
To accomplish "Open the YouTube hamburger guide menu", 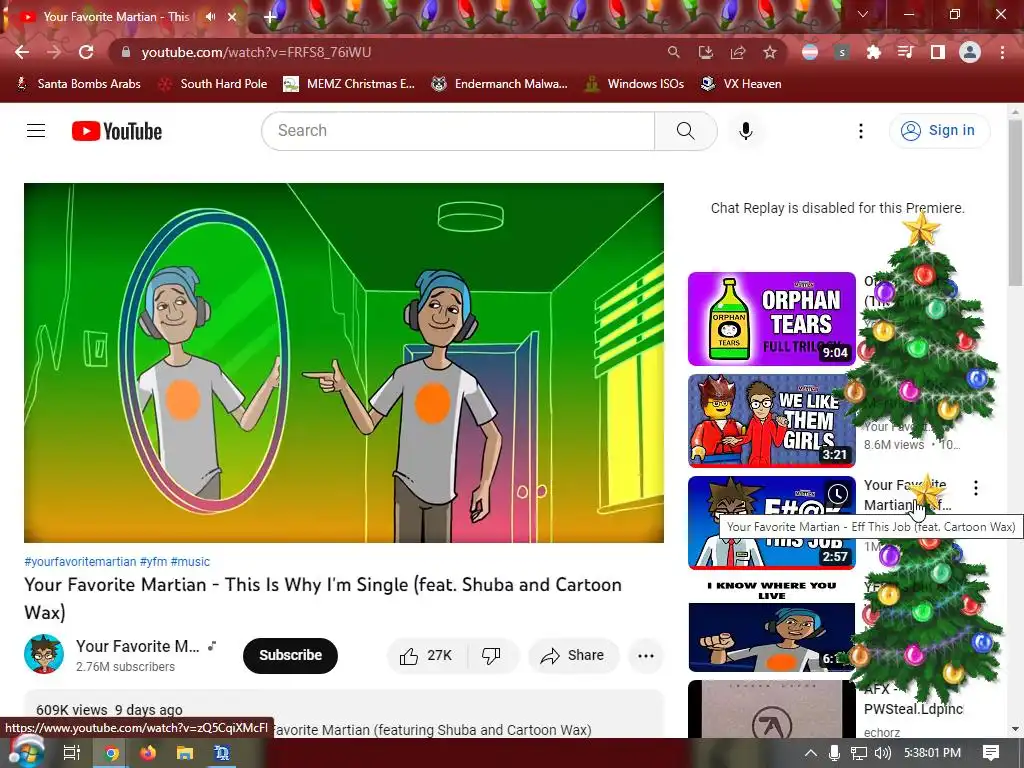I will tap(36, 131).
